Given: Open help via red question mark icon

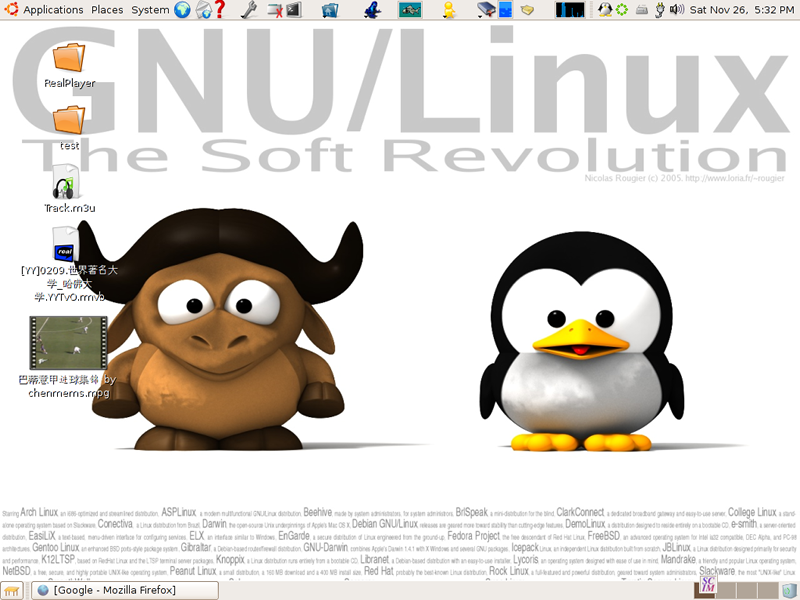Looking at the screenshot, I should [220, 9].
